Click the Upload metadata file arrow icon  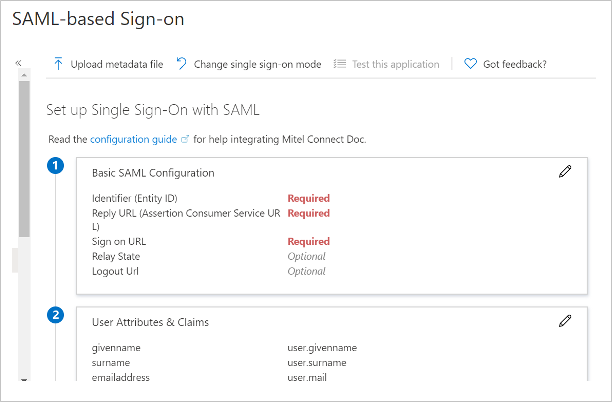pos(58,64)
